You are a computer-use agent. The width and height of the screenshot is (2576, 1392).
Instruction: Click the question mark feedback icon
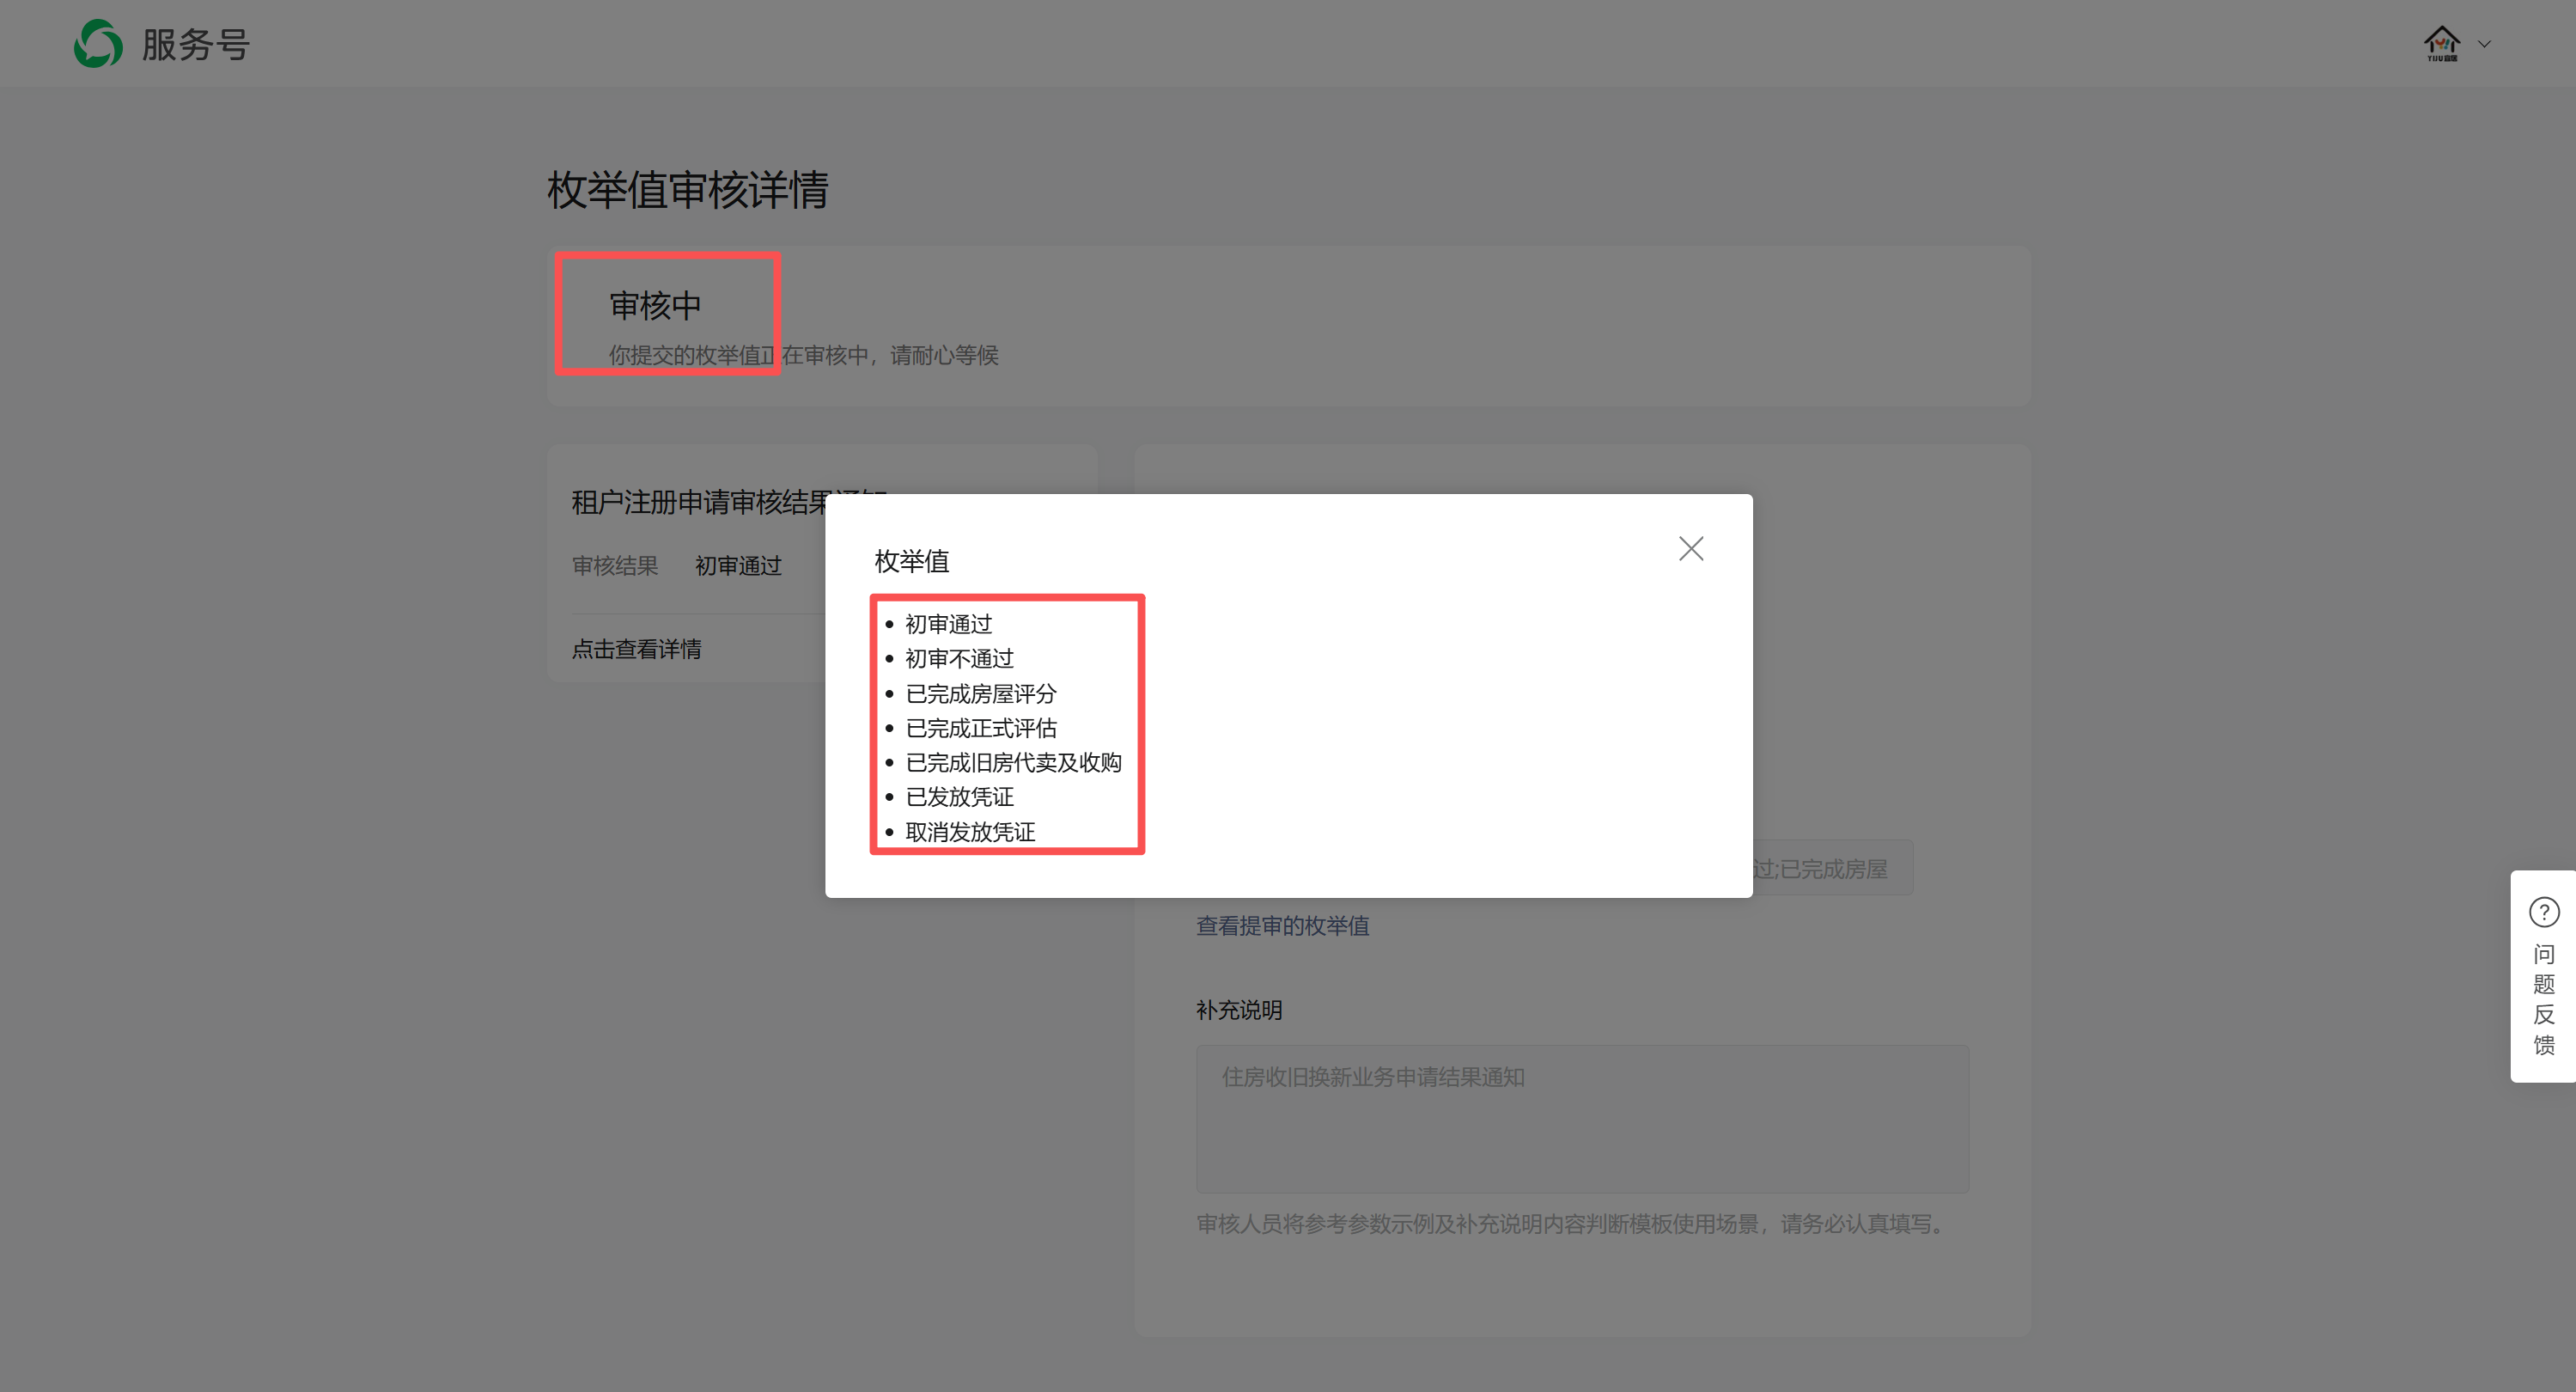pyautogui.click(x=2543, y=912)
